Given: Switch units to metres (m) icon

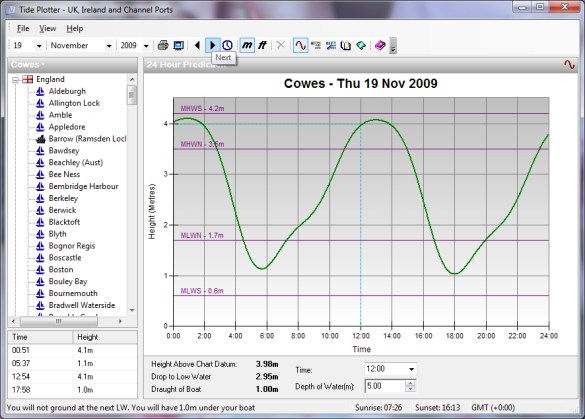Looking at the screenshot, I should pos(247,46).
